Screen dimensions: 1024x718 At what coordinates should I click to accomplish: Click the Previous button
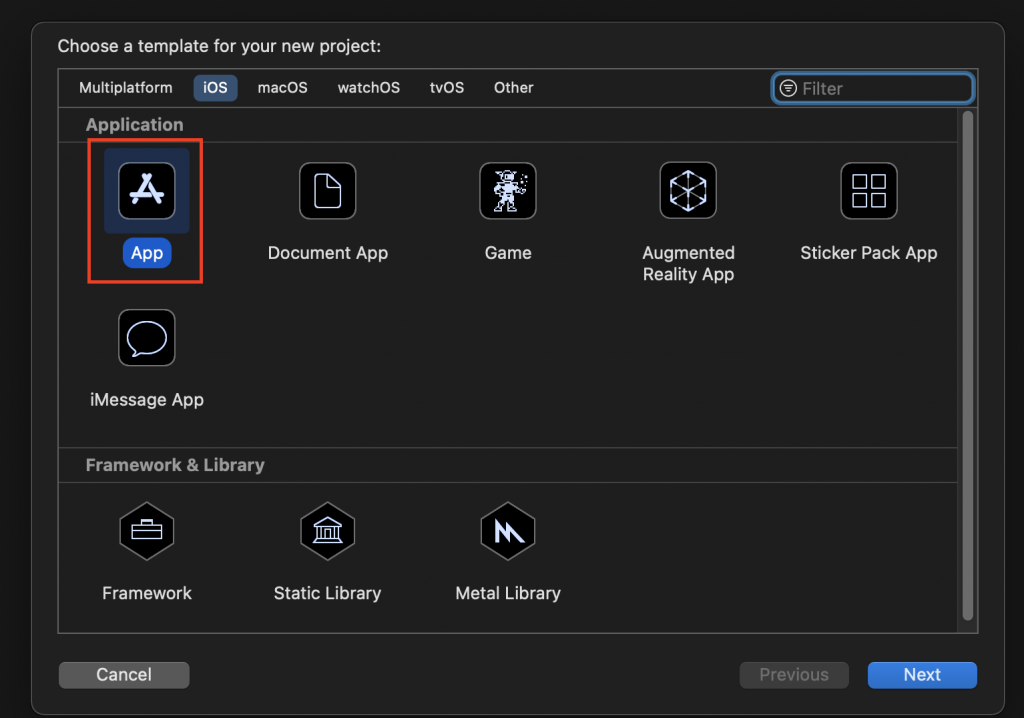coord(793,675)
